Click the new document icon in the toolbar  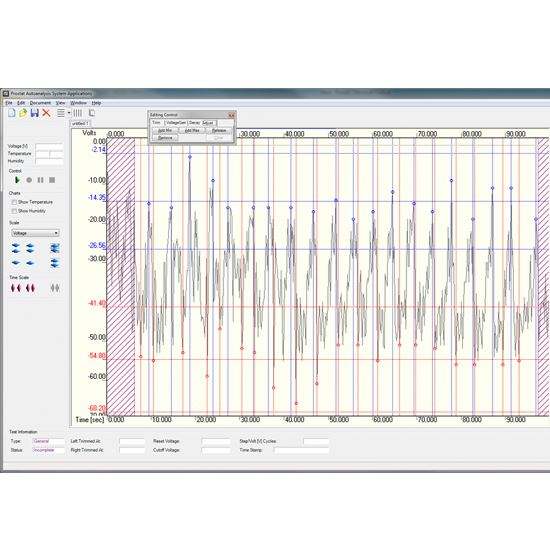(12, 113)
